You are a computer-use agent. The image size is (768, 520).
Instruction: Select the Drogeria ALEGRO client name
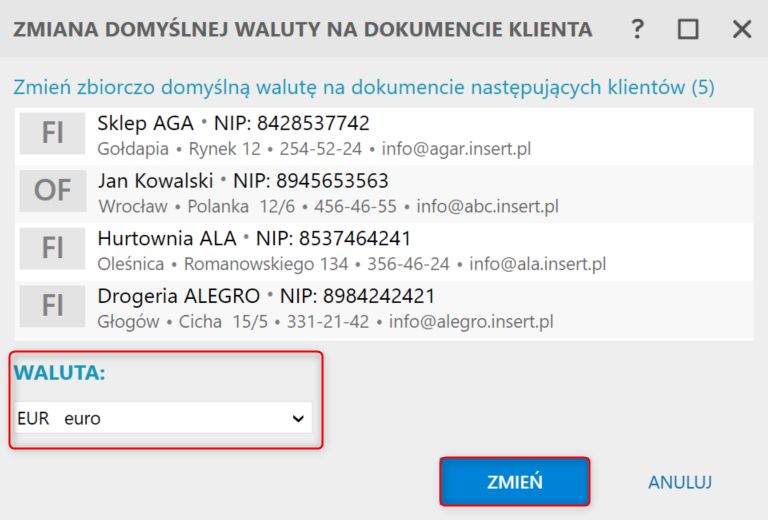tap(179, 297)
